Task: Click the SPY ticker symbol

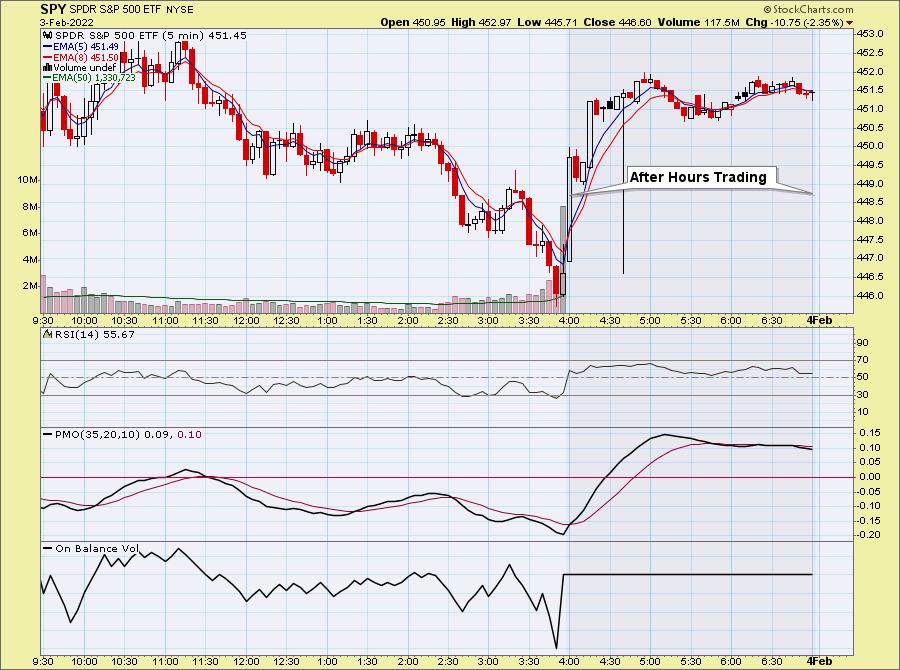Action: pos(53,9)
